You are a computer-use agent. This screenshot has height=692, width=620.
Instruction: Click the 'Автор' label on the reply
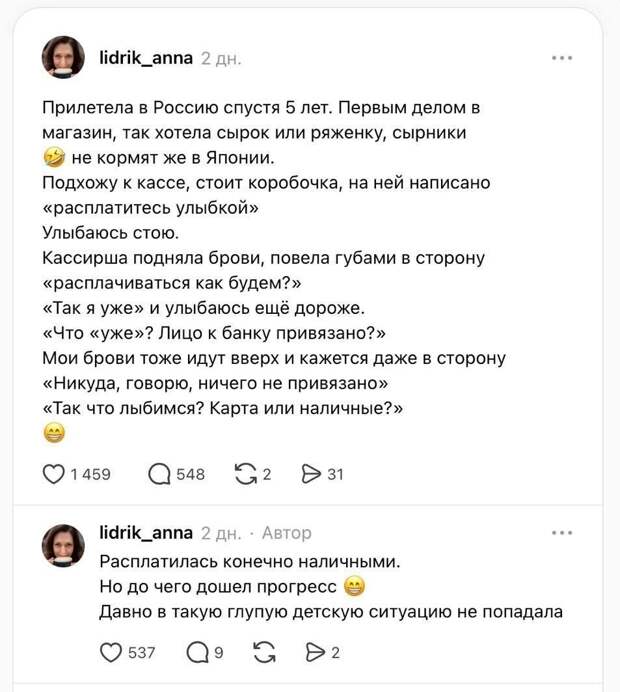[x=287, y=534]
